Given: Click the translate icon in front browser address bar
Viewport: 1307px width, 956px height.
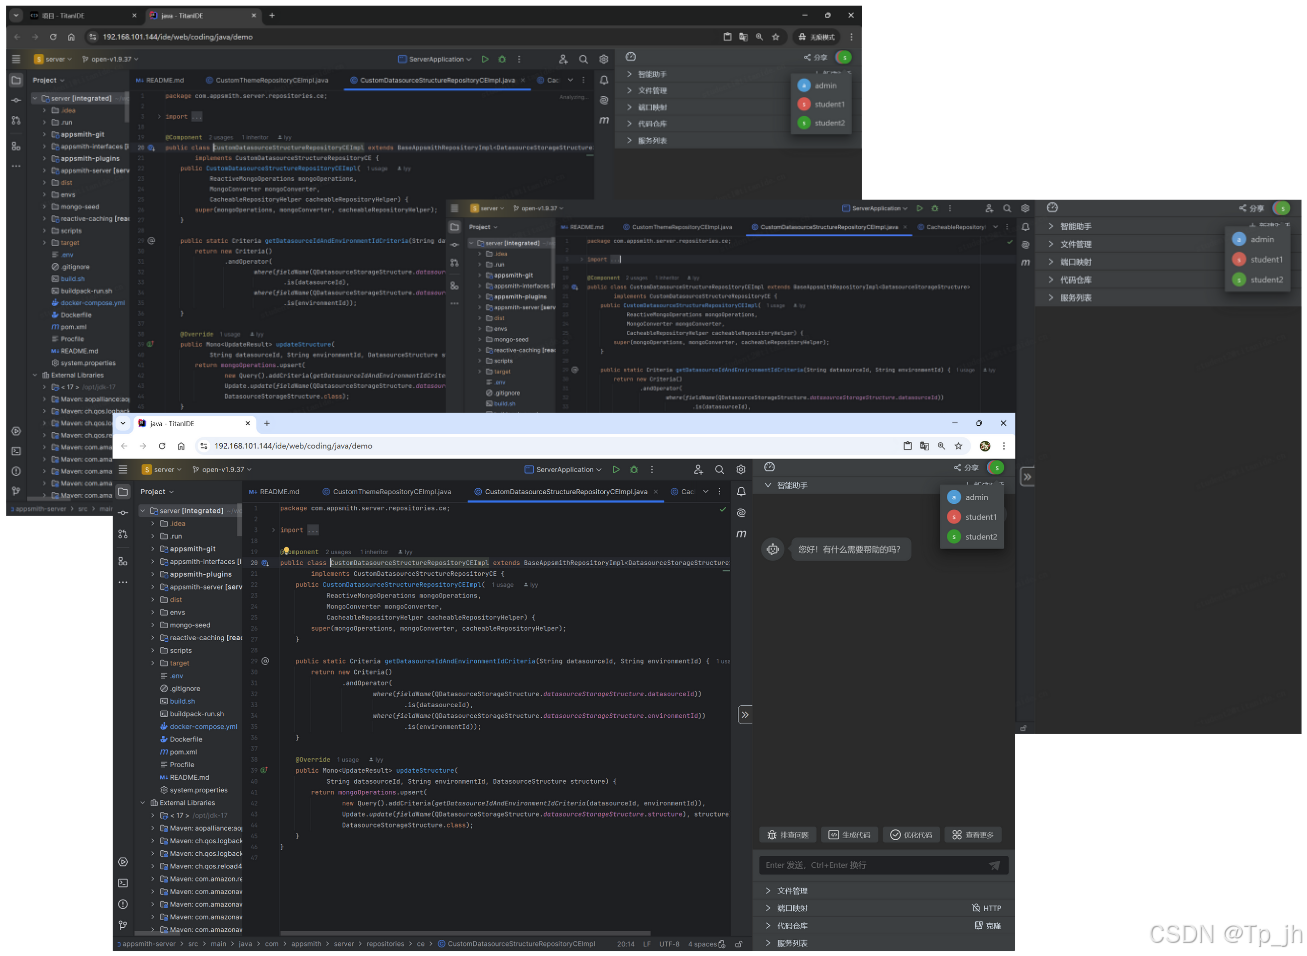Looking at the screenshot, I should pyautogui.click(x=924, y=446).
